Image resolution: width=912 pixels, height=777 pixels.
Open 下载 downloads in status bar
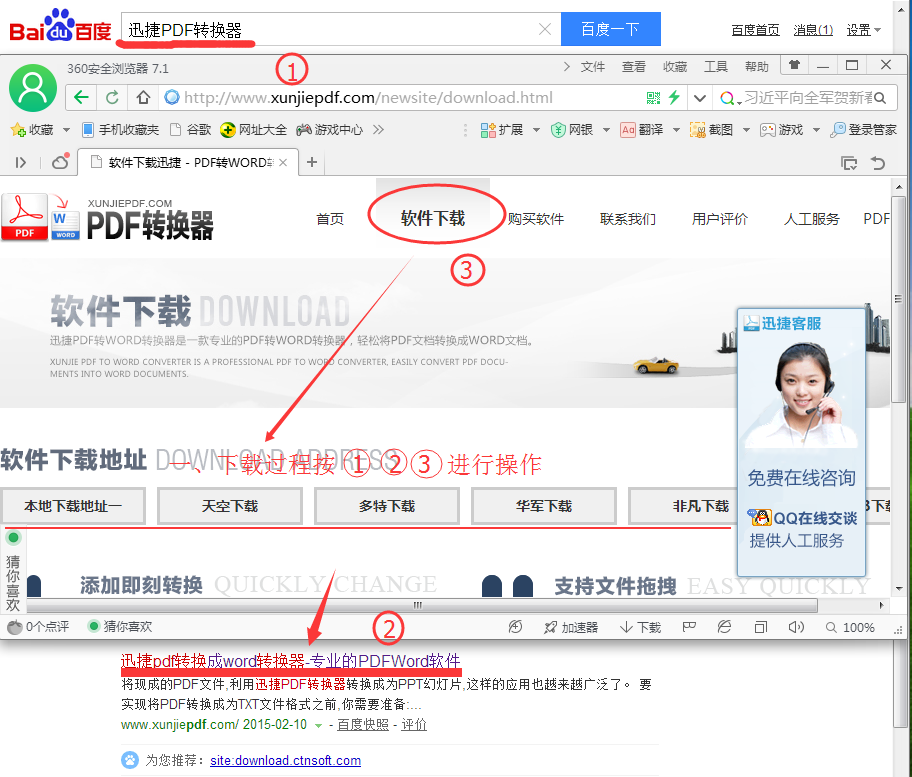(640, 628)
